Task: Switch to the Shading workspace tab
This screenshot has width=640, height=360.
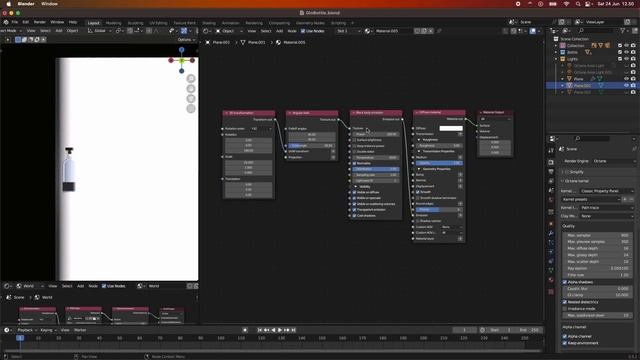Action: pyautogui.click(x=209, y=23)
